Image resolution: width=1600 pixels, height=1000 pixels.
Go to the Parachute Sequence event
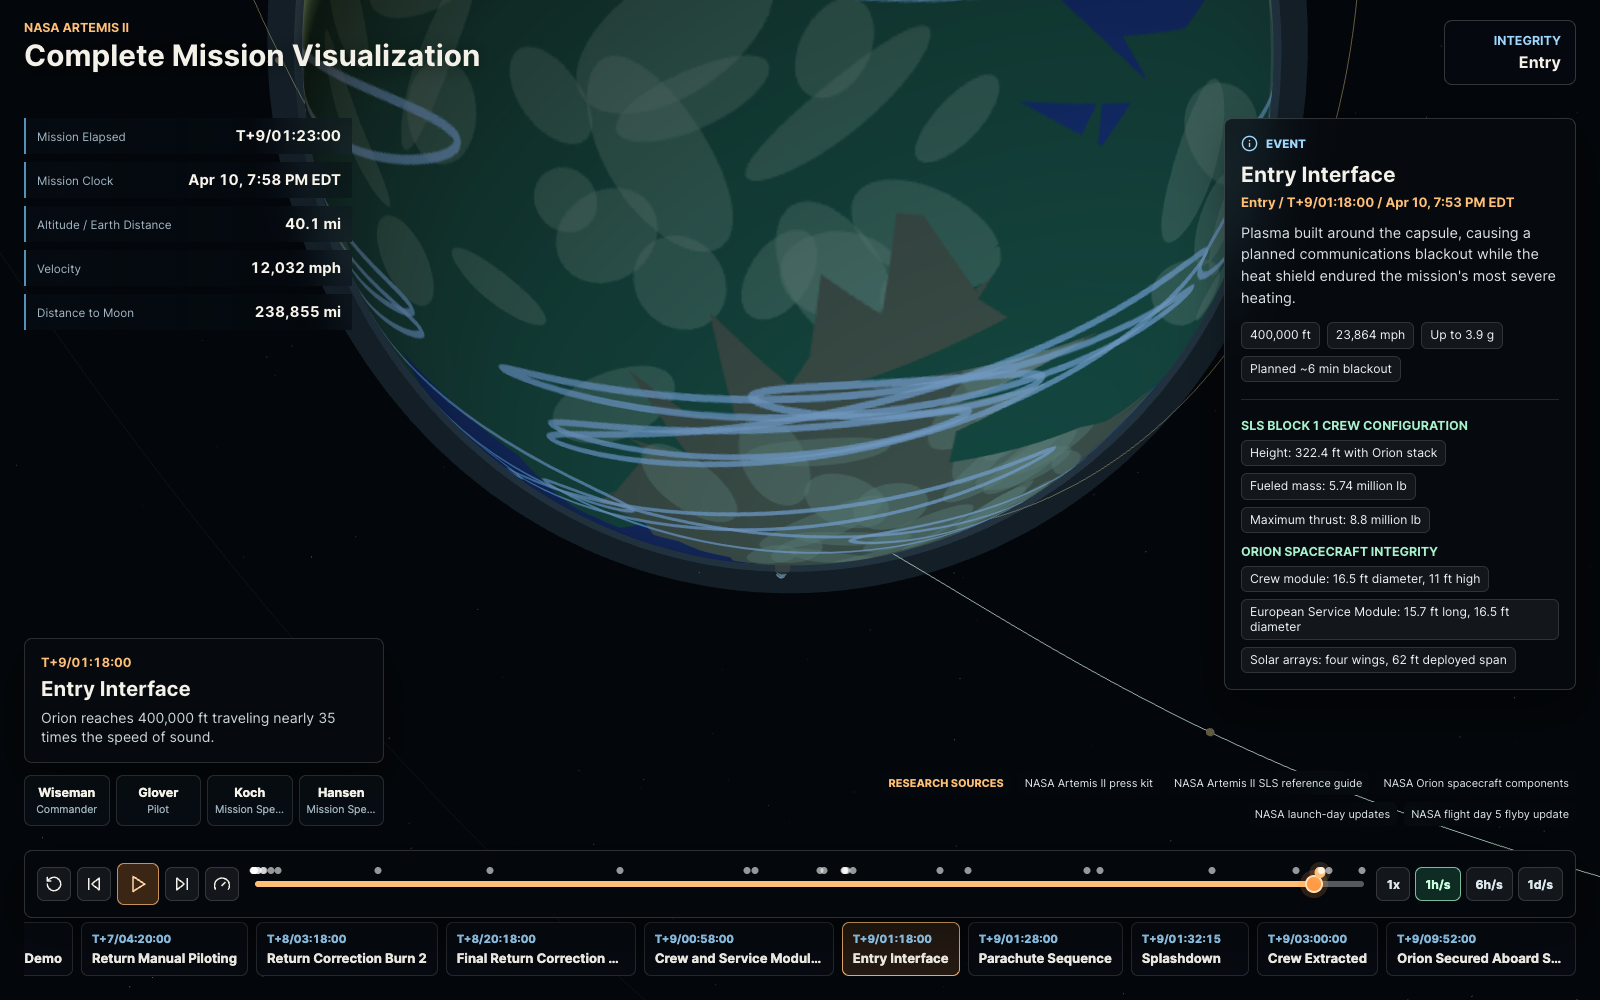click(x=1045, y=949)
